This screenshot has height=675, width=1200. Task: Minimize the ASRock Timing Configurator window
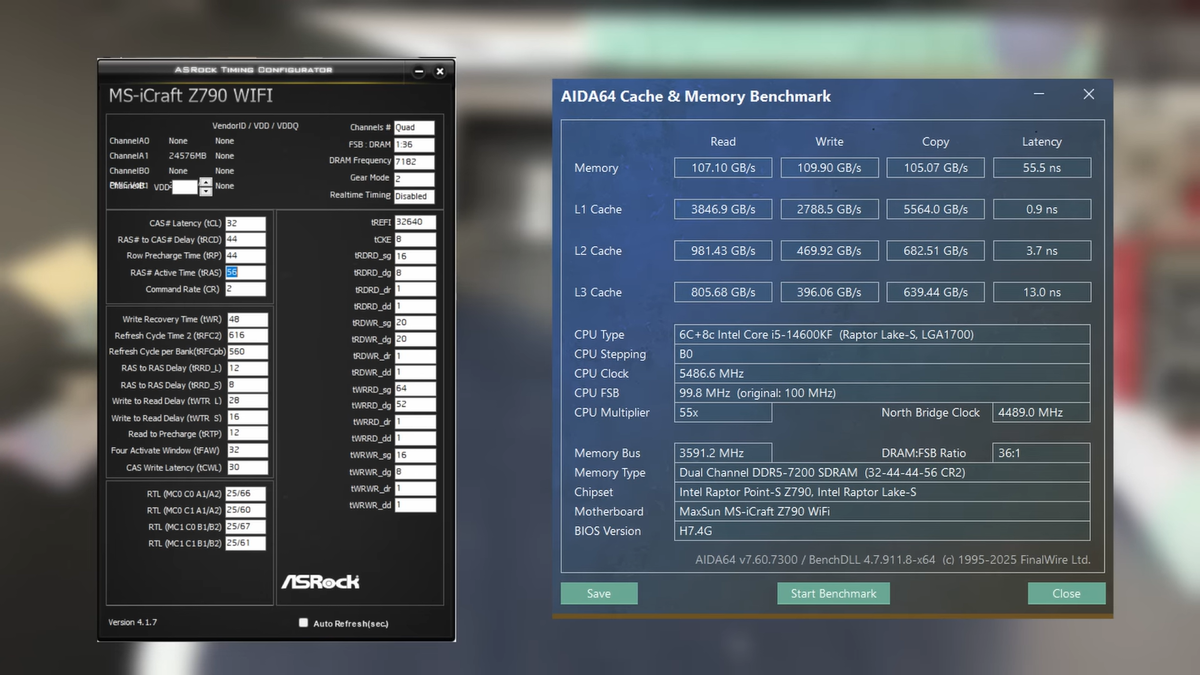pos(420,71)
